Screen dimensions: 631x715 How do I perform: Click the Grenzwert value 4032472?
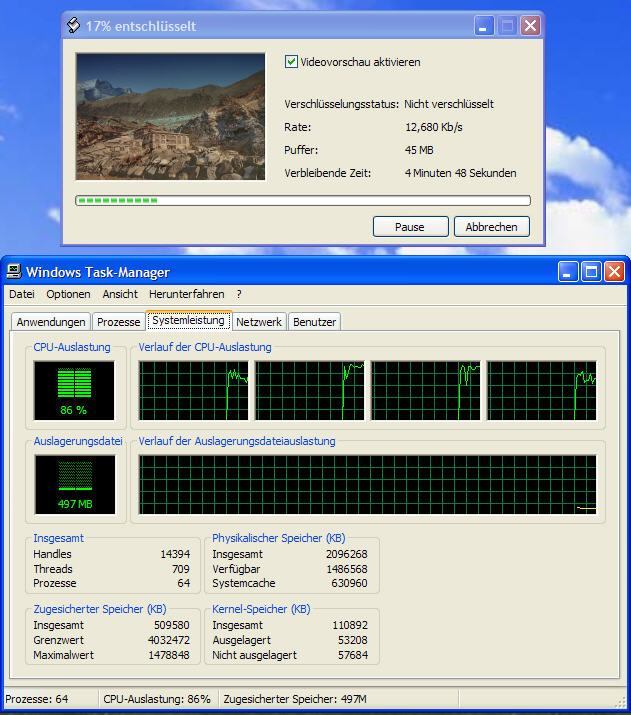(x=169, y=640)
